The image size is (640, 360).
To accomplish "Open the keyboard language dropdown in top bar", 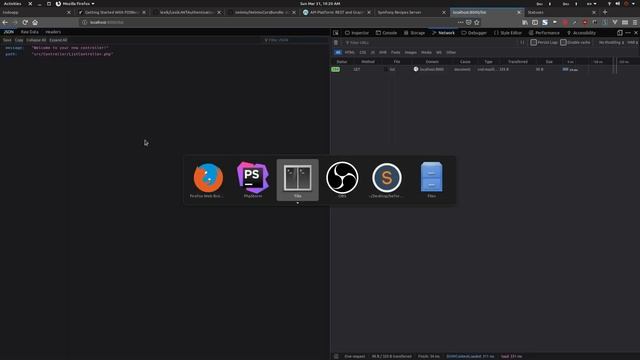I will 591,4.
